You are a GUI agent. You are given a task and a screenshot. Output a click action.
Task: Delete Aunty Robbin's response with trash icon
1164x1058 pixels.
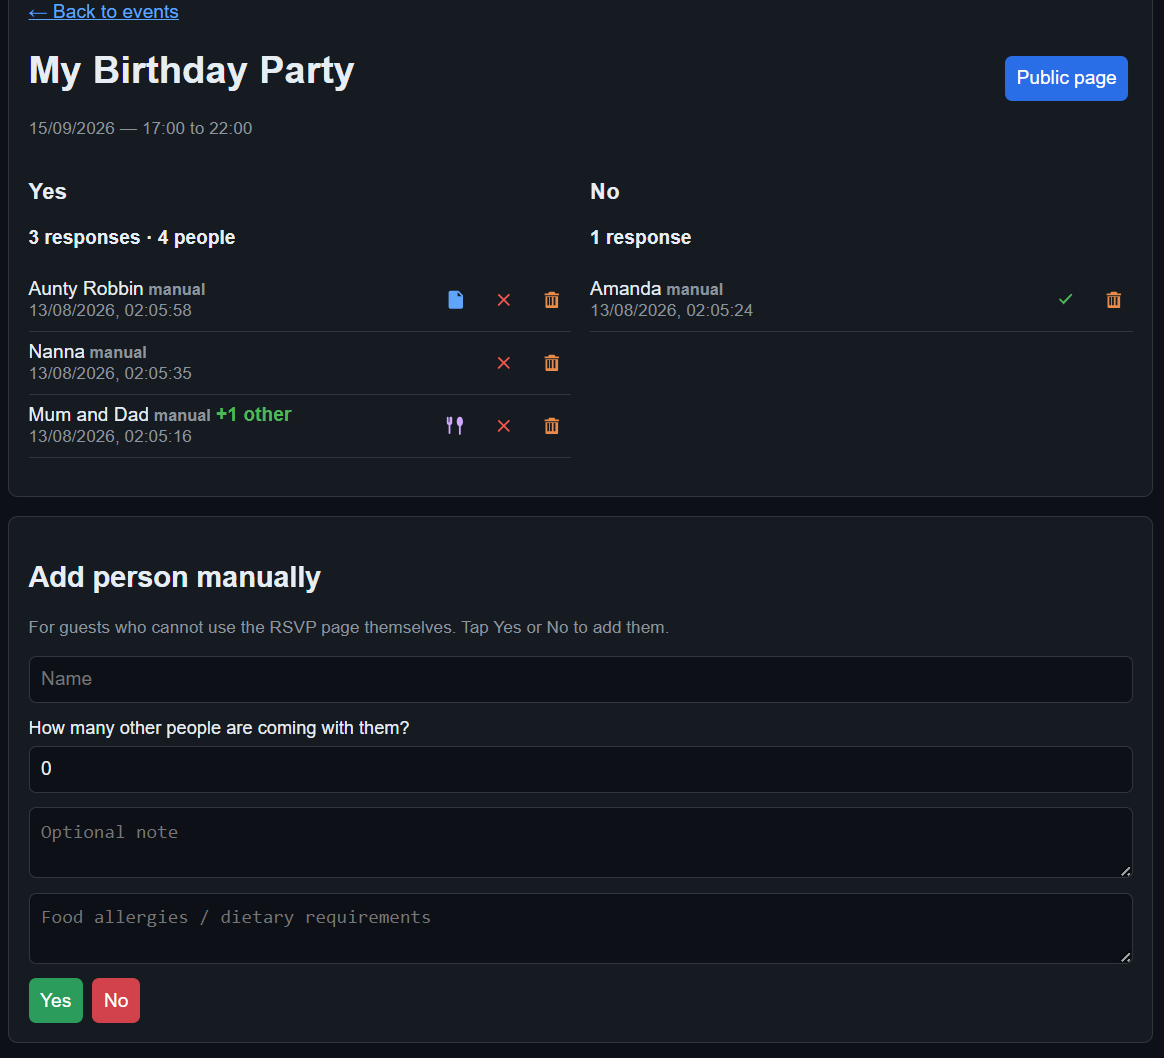552,299
